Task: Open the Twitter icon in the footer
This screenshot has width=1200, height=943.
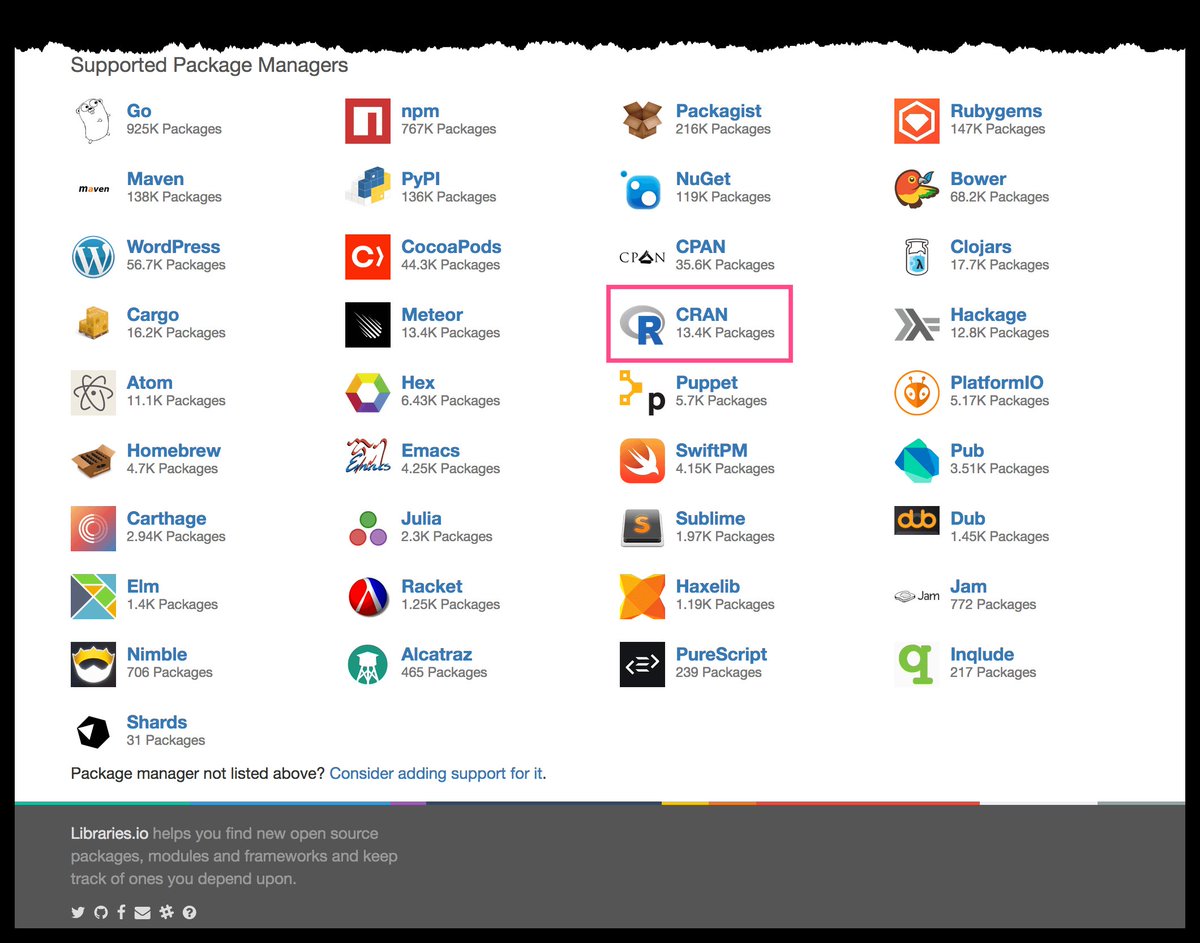Action: (78, 912)
